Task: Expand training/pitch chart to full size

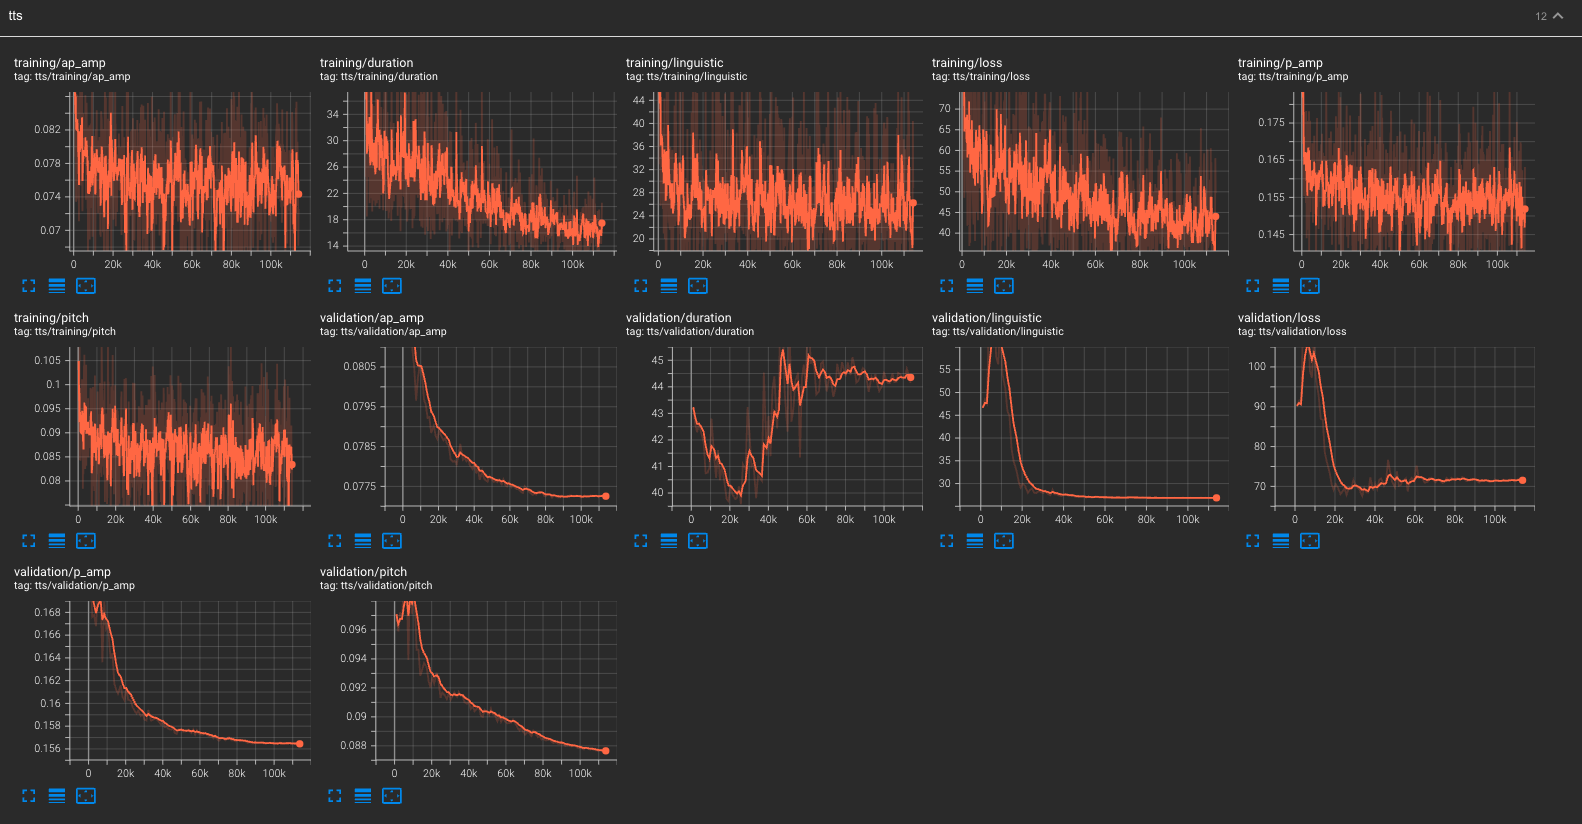Action: [29, 541]
